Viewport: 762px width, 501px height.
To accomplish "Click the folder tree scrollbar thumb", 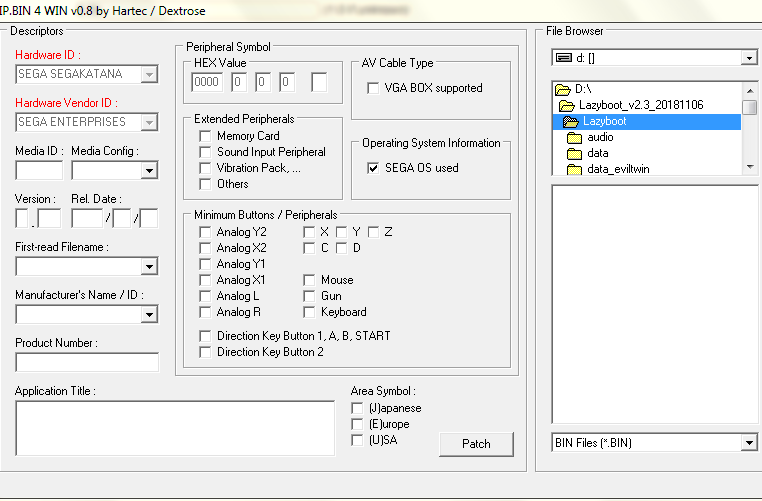I will 750,107.
